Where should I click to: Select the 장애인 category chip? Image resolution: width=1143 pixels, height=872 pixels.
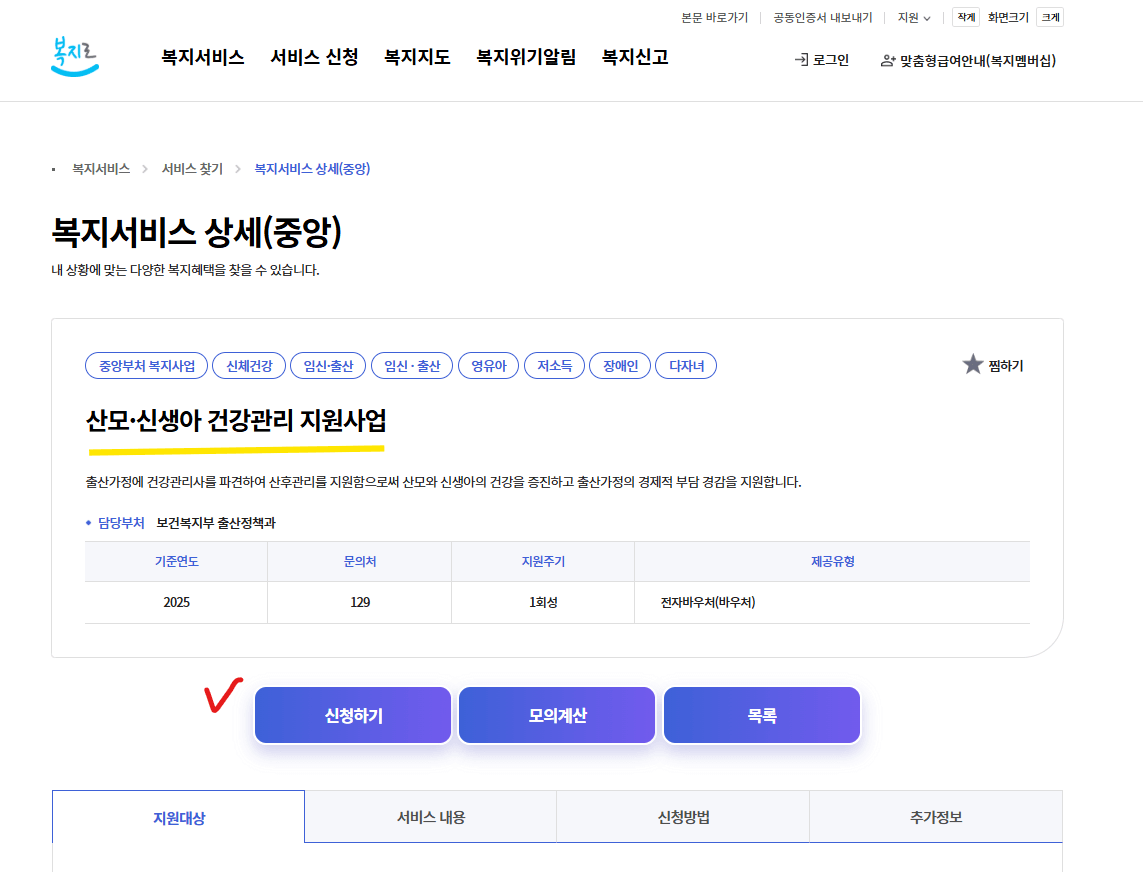point(620,365)
